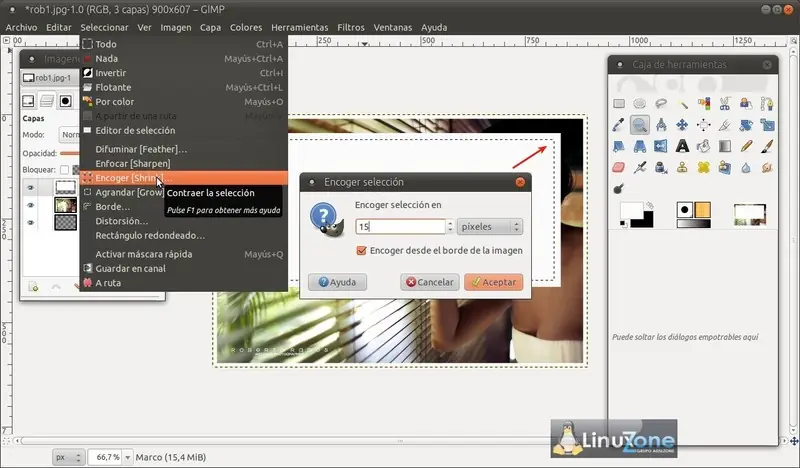Select the Ellipse Select tool
The width and height of the screenshot is (800, 468).
pos(640,104)
